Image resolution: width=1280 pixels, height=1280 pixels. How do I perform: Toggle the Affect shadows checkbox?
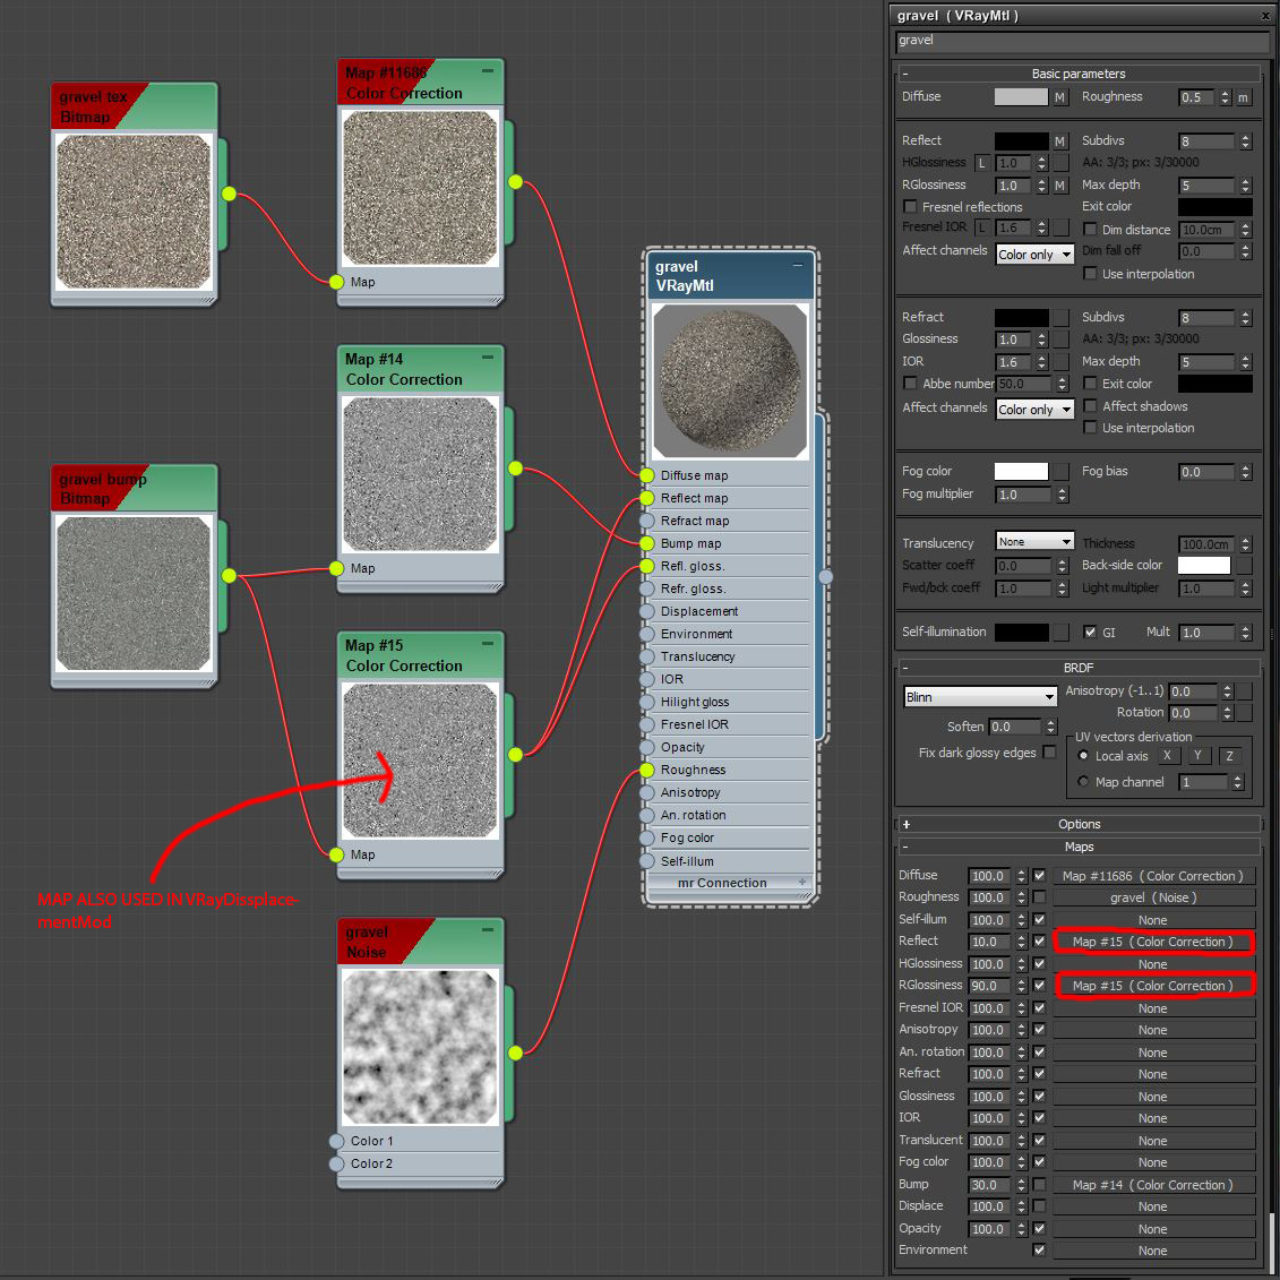pyautogui.click(x=1090, y=405)
